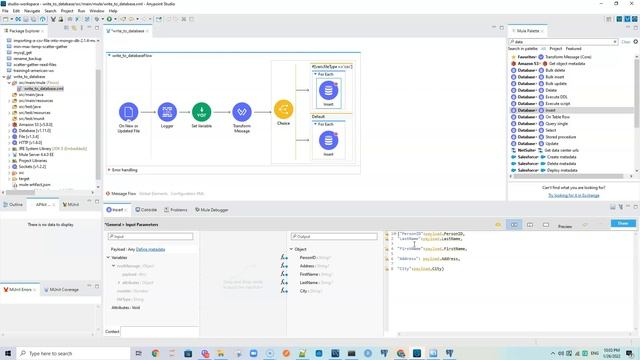Collapse the For Each scope in Default branch
This screenshot has height=360, width=640.
[x=315, y=124]
